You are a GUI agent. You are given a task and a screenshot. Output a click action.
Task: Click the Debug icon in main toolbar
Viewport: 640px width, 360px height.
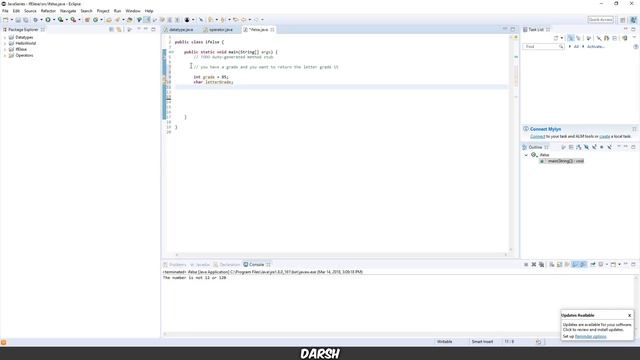click(35, 20)
